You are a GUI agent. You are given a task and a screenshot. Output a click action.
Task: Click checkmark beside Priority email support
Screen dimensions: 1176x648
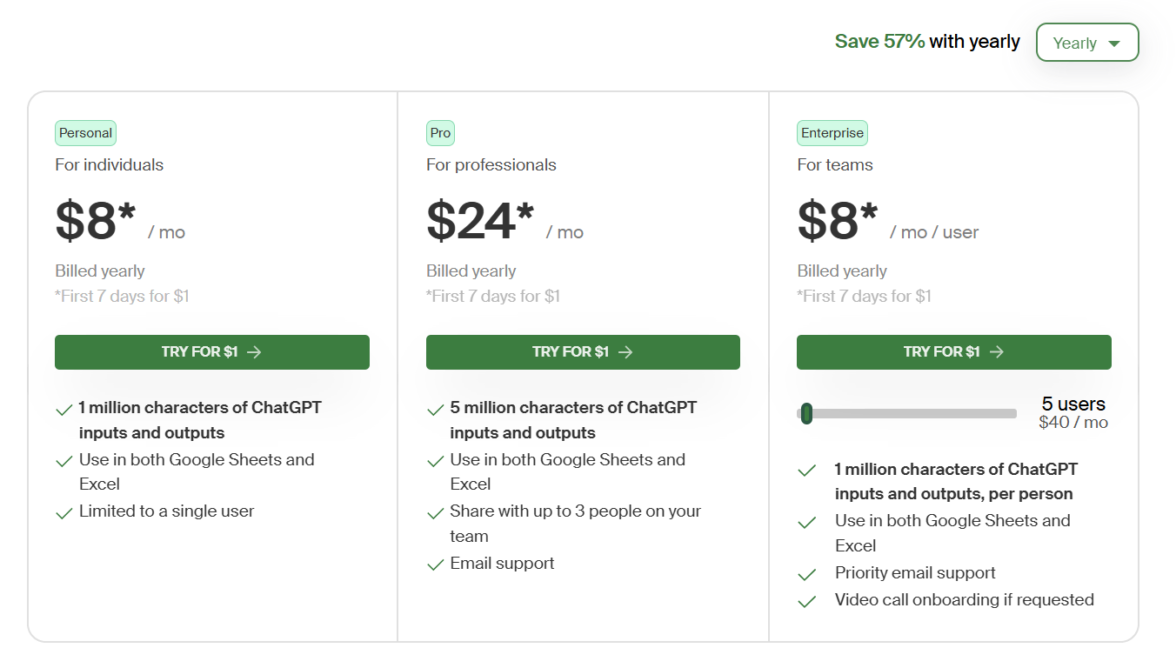[x=807, y=575]
